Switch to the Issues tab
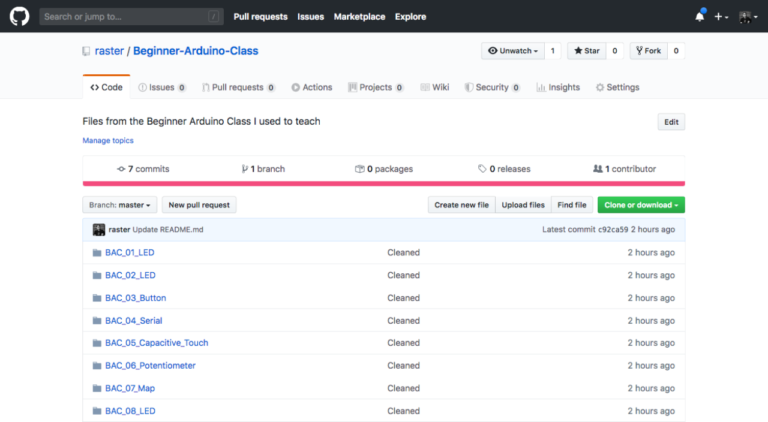This screenshot has height=422, width=768. 161,88
